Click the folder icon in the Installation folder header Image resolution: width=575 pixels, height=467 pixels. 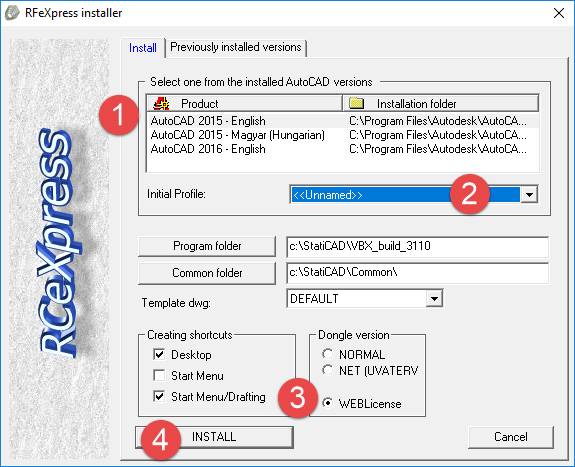point(356,103)
